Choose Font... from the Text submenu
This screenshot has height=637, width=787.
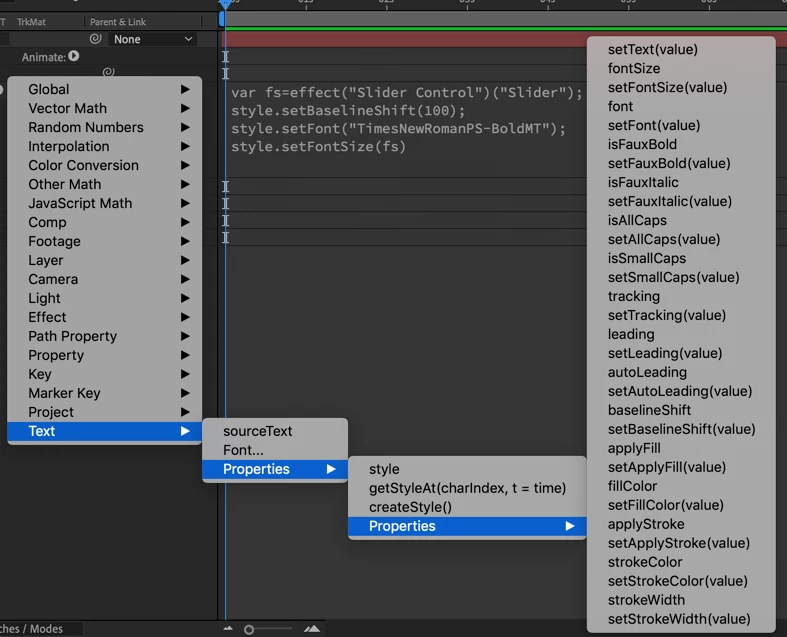[275, 450]
